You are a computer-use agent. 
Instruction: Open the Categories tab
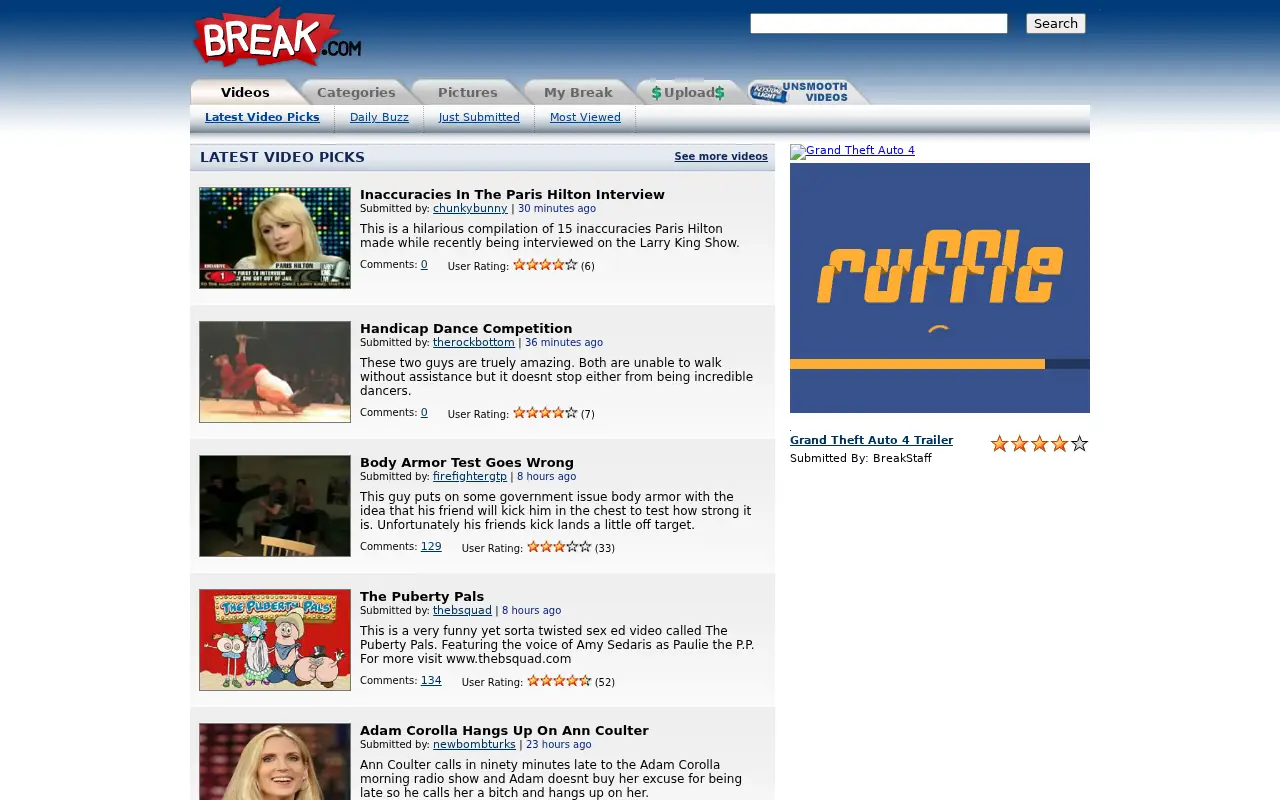[356, 92]
